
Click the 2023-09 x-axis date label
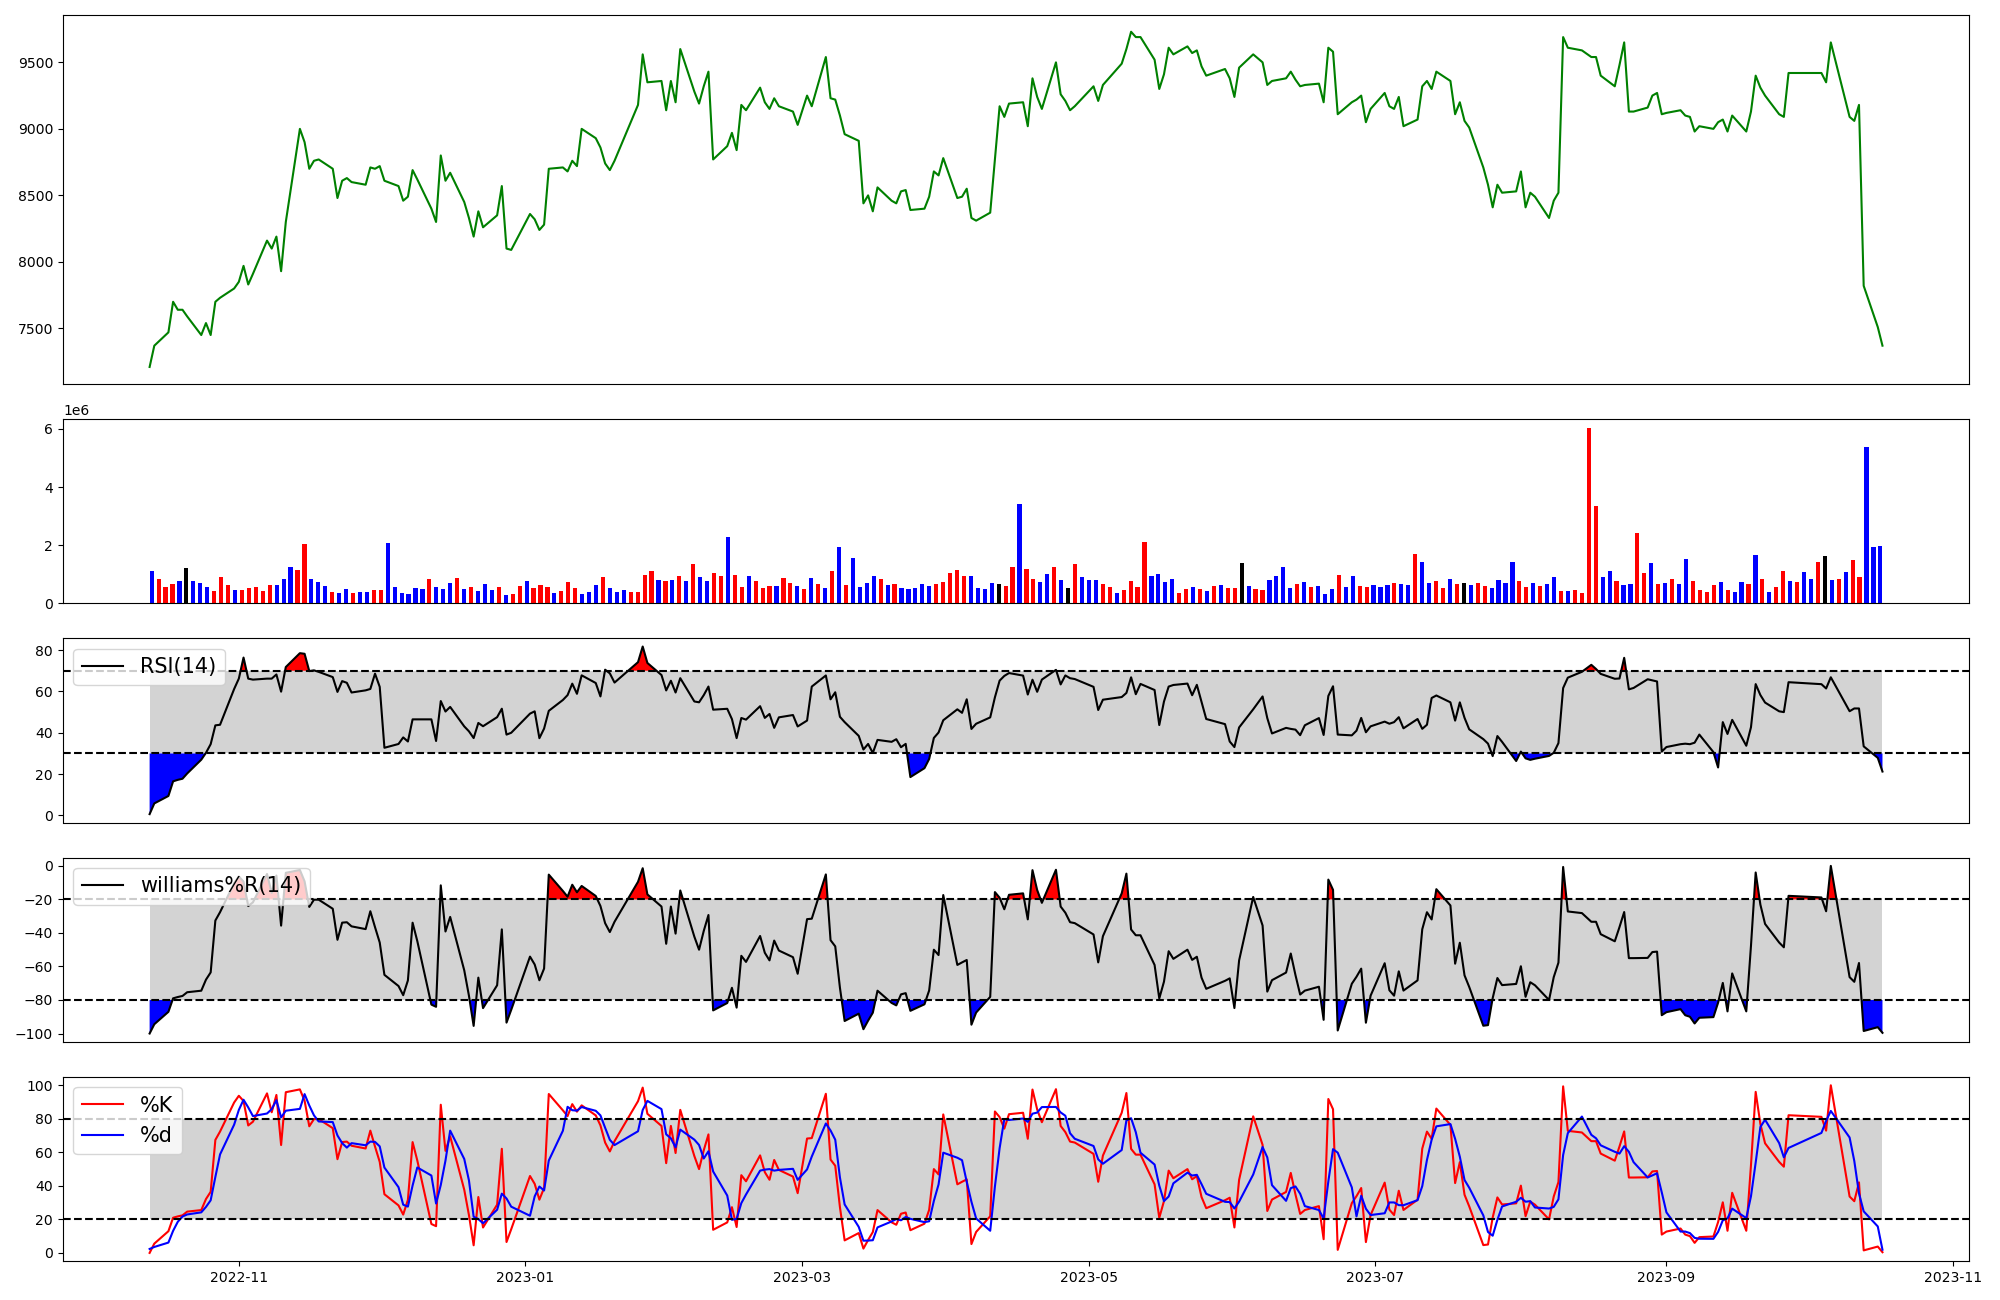[1666, 1277]
